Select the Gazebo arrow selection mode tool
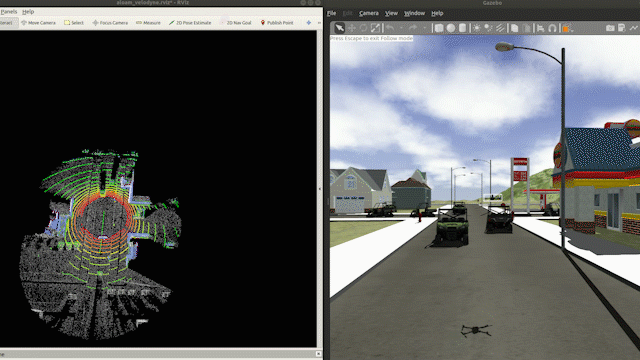This screenshot has height=360, width=640. (x=340, y=28)
